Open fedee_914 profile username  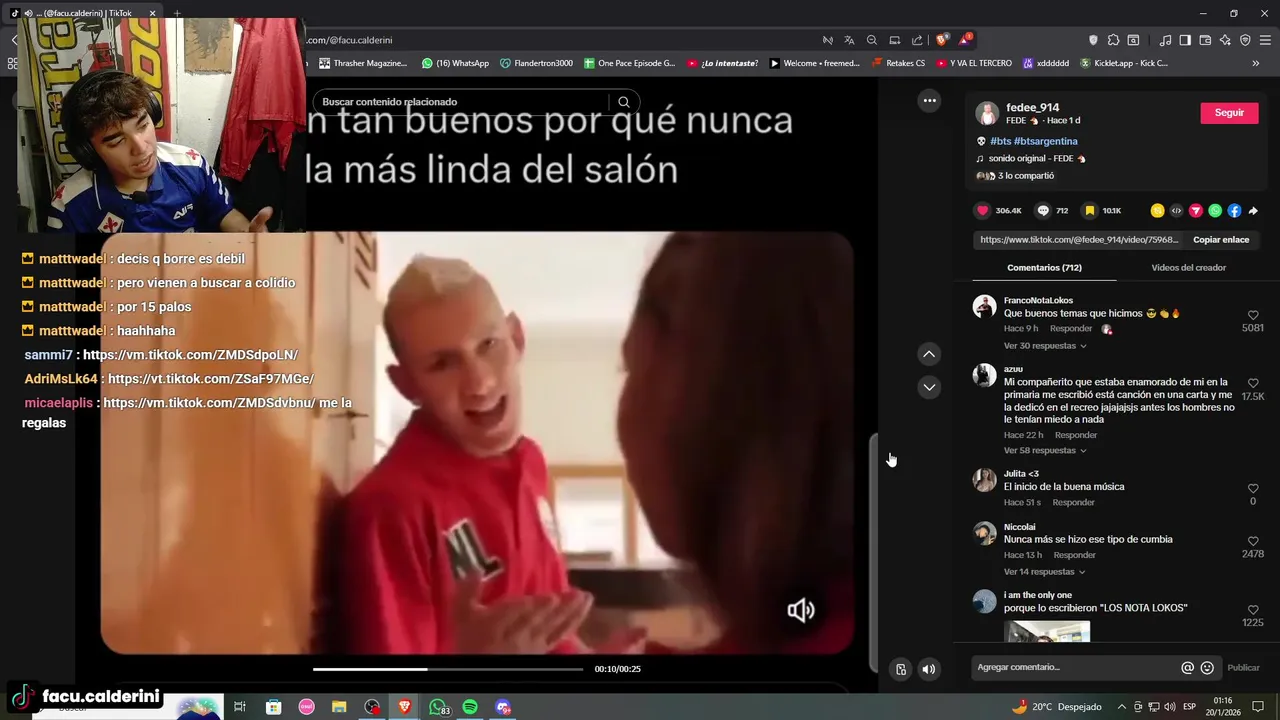(1032, 108)
